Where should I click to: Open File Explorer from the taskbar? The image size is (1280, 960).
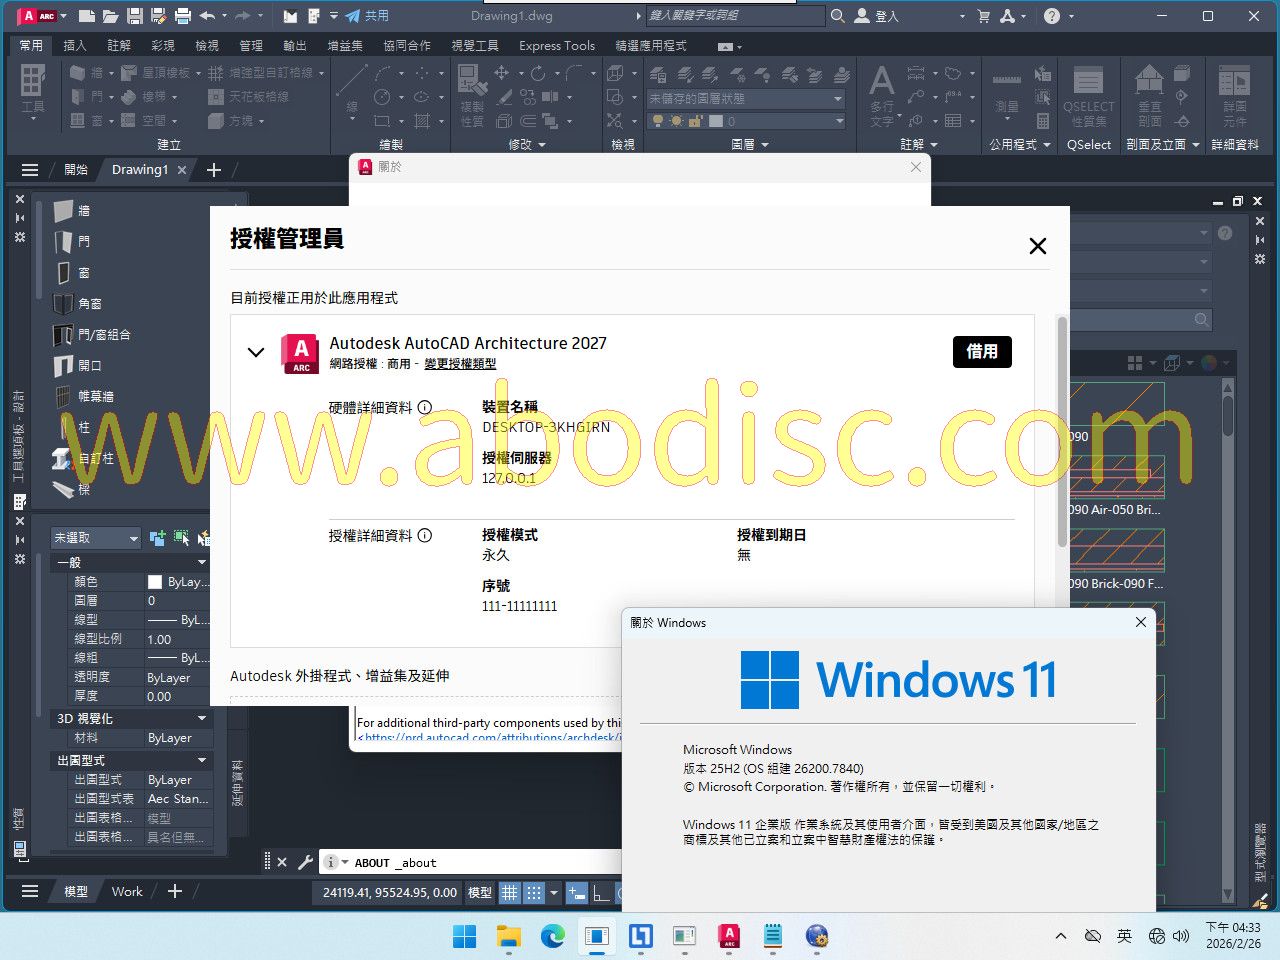point(509,936)
